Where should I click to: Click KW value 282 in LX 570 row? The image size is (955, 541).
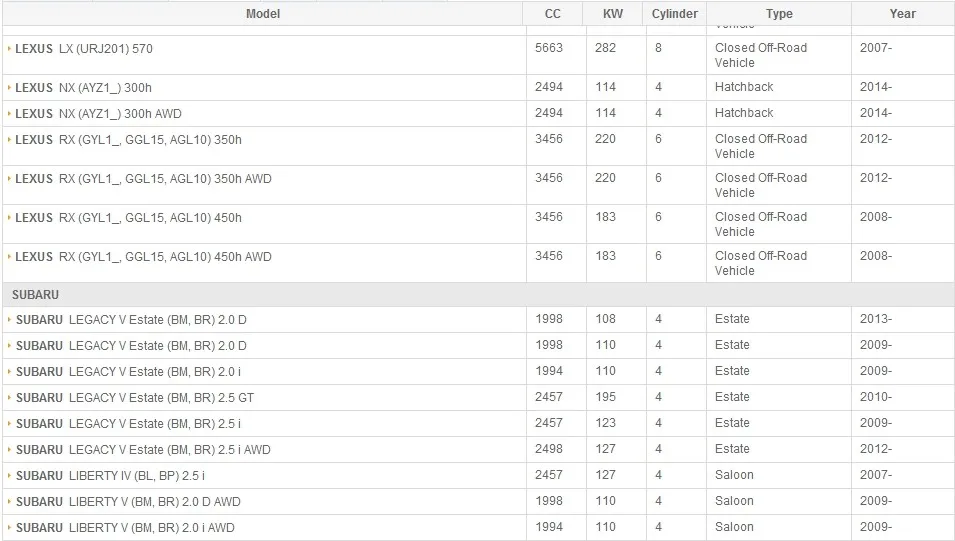(605, 48)
